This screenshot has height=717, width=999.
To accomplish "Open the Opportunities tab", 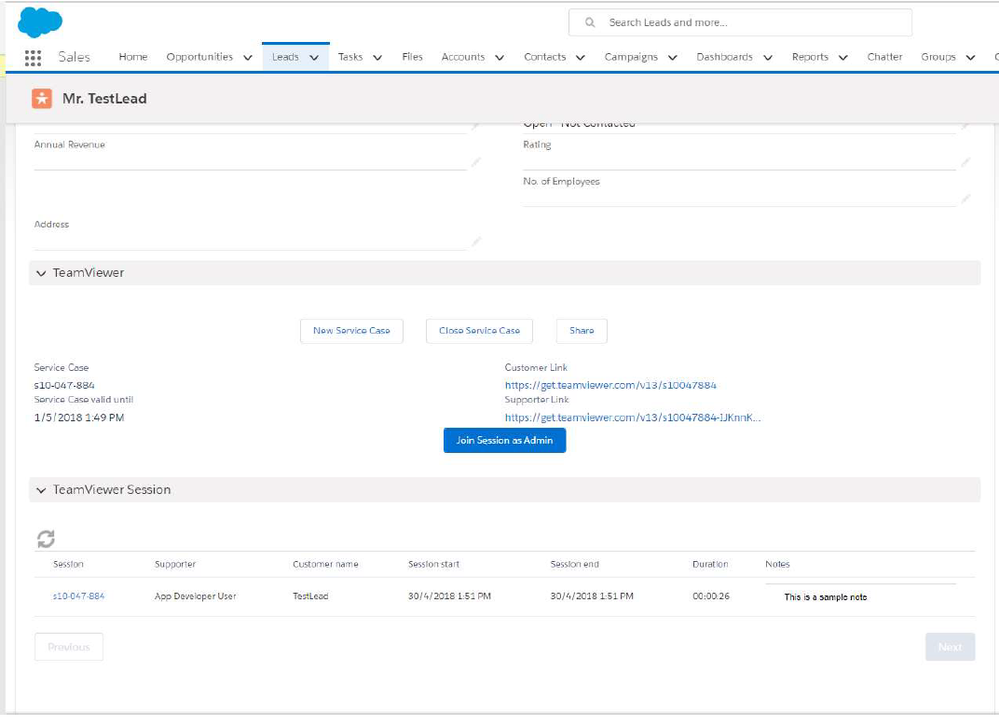I will 199,57.
